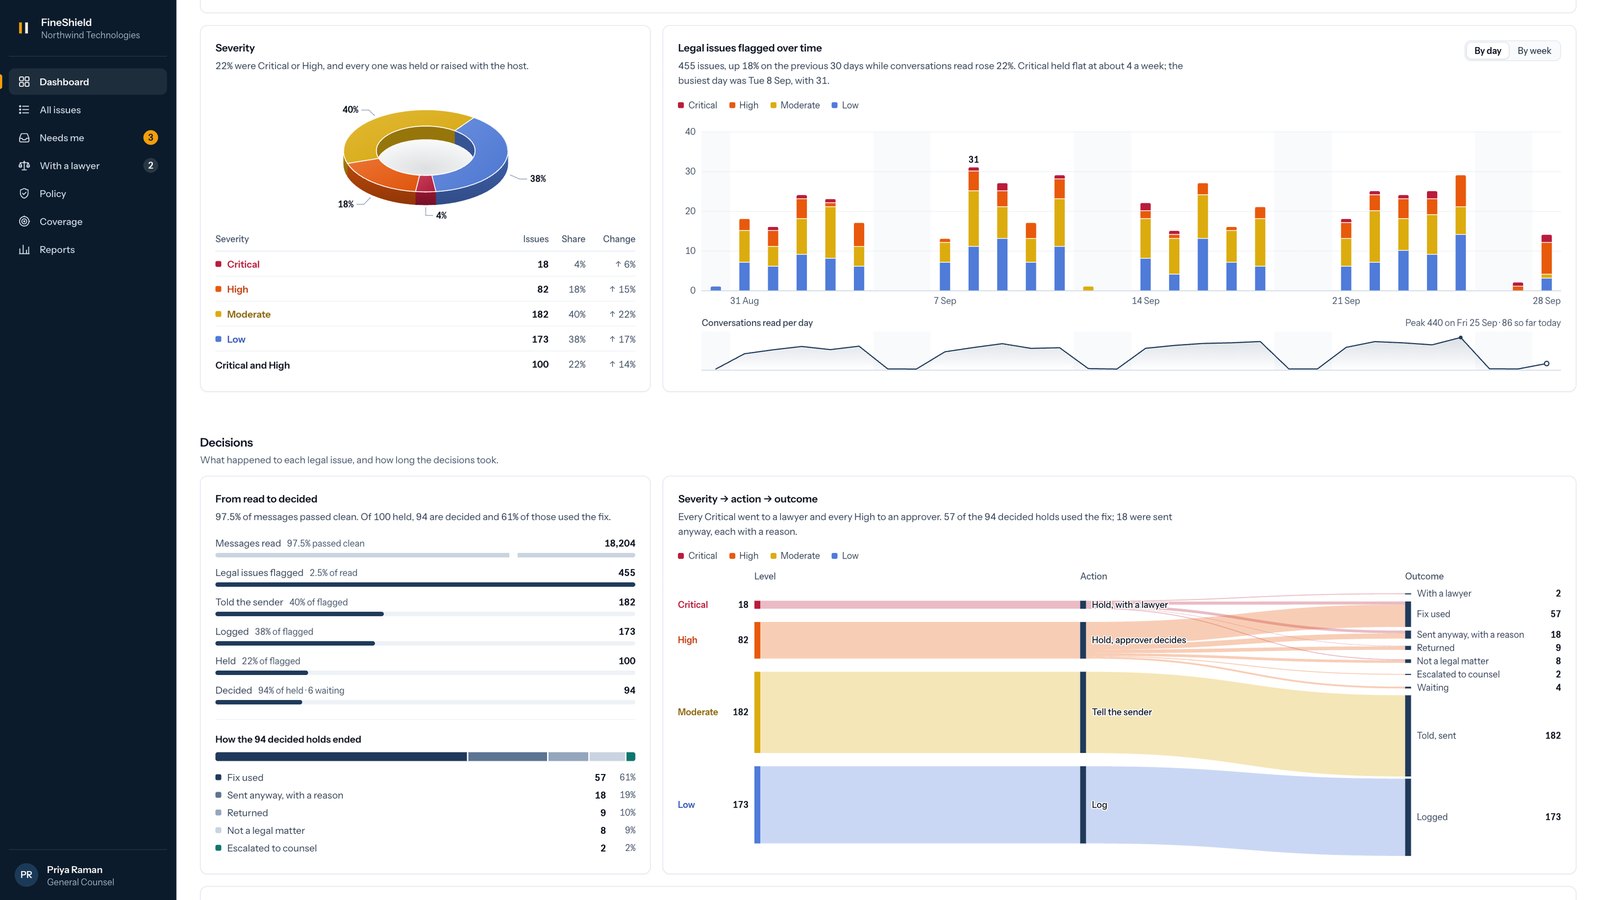Click the Critical row in severity table
The width and height of the screenshot is (1600, 900).
(x=425, y=264)
